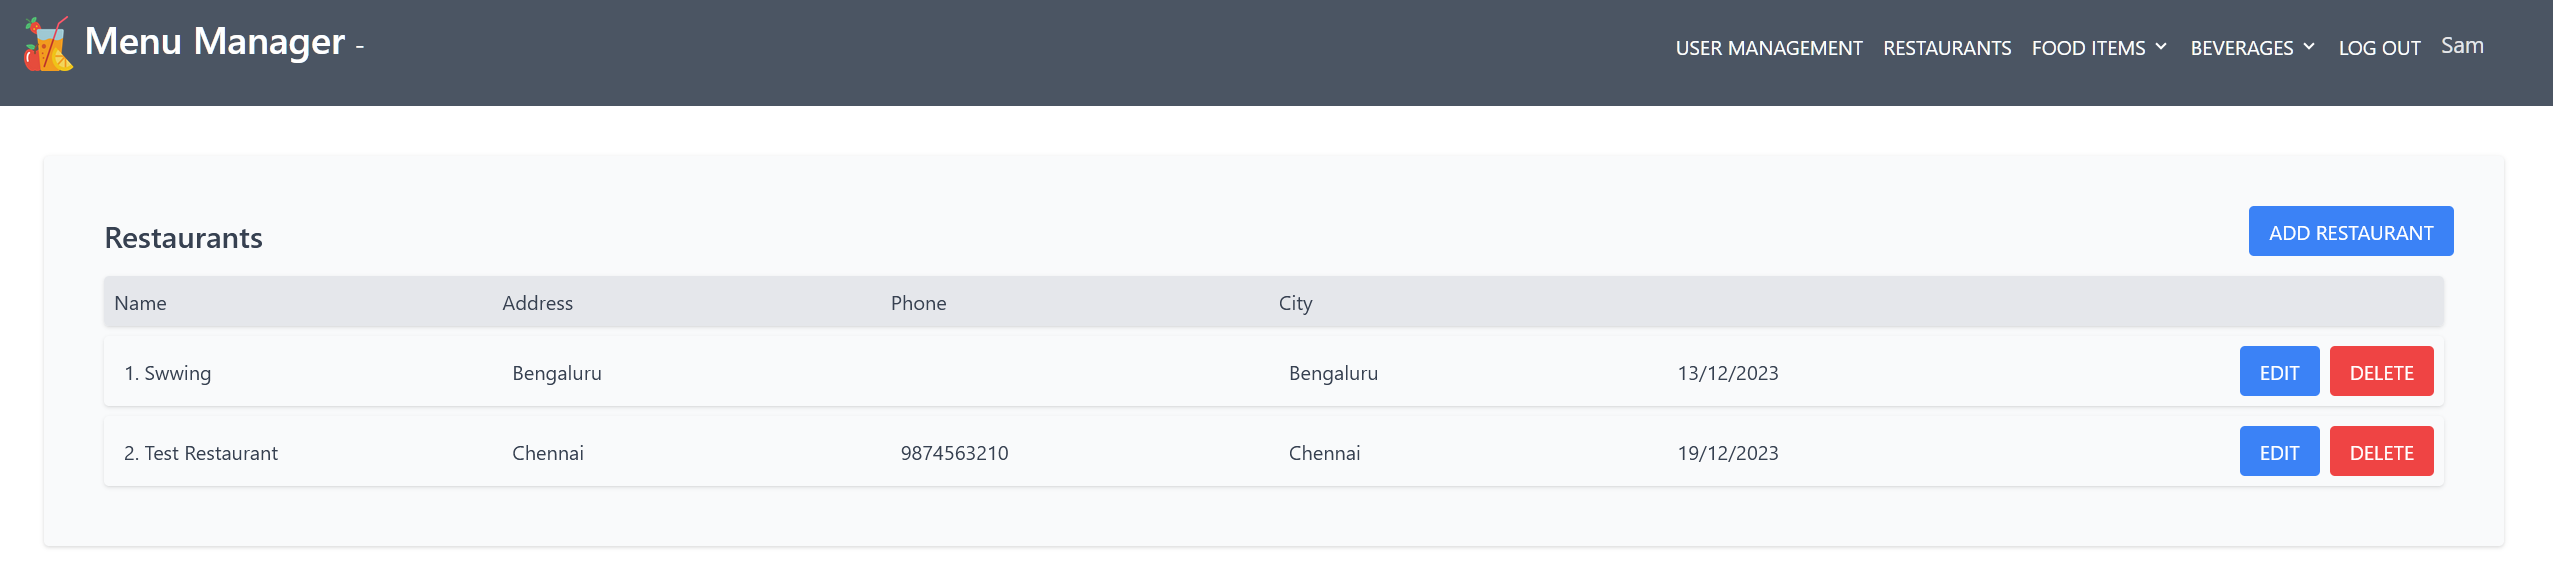Edit the Swwing restaurant entry
This screenshot has height=564, width=2553.
(2279, 372)
